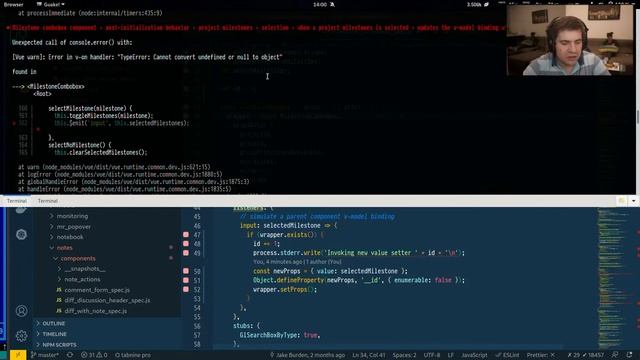
Task: Expand the note_actions folder
Action: click(82, 279)
